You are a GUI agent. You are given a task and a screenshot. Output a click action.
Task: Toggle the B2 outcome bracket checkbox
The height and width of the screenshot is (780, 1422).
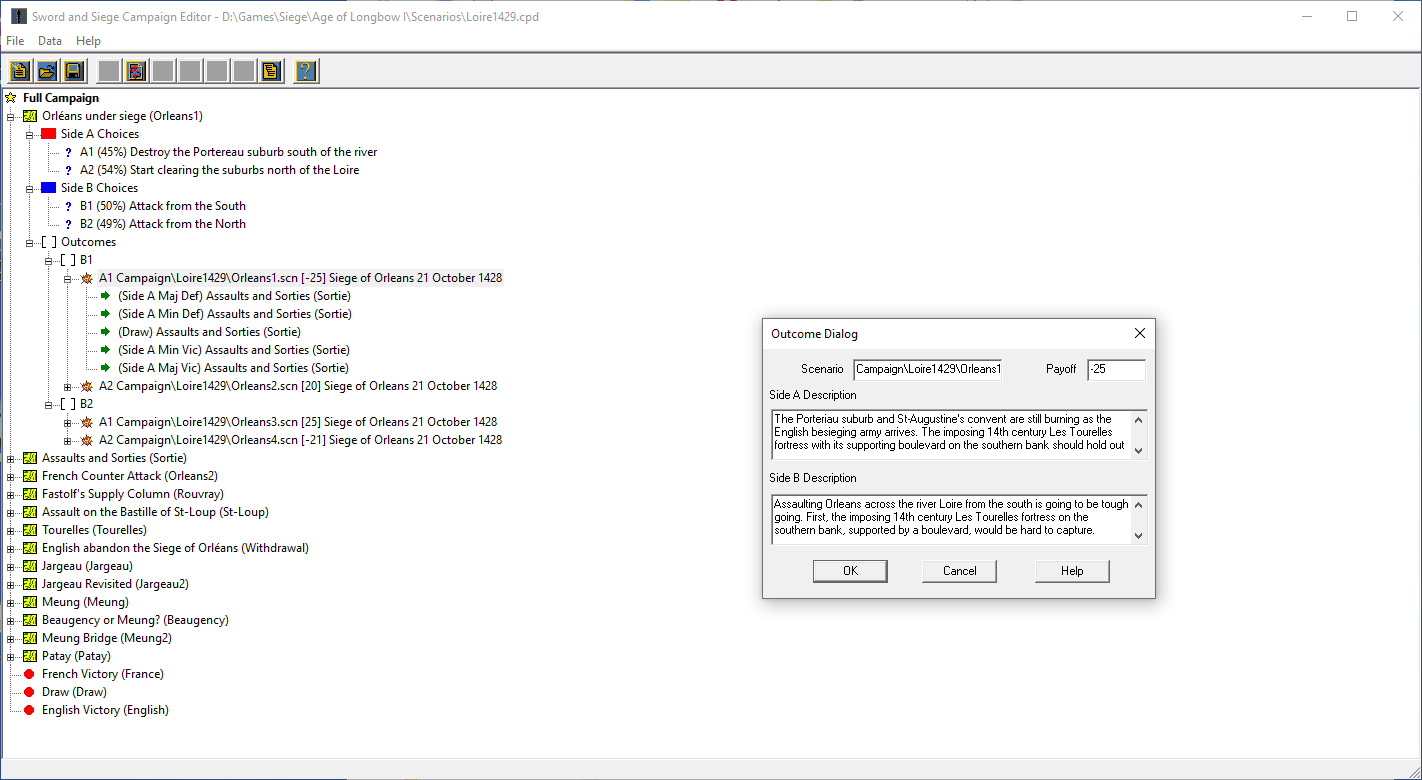coord(67,404)
